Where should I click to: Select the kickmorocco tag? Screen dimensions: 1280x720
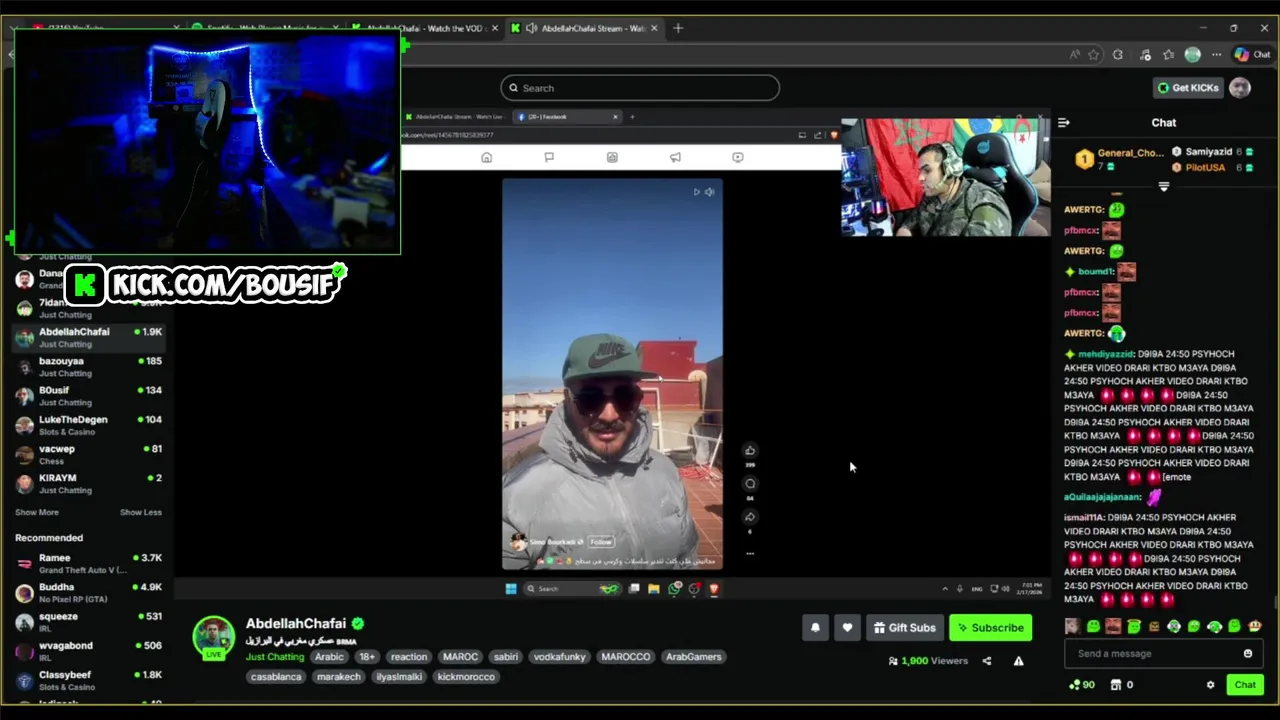click(x=466, y=677)
